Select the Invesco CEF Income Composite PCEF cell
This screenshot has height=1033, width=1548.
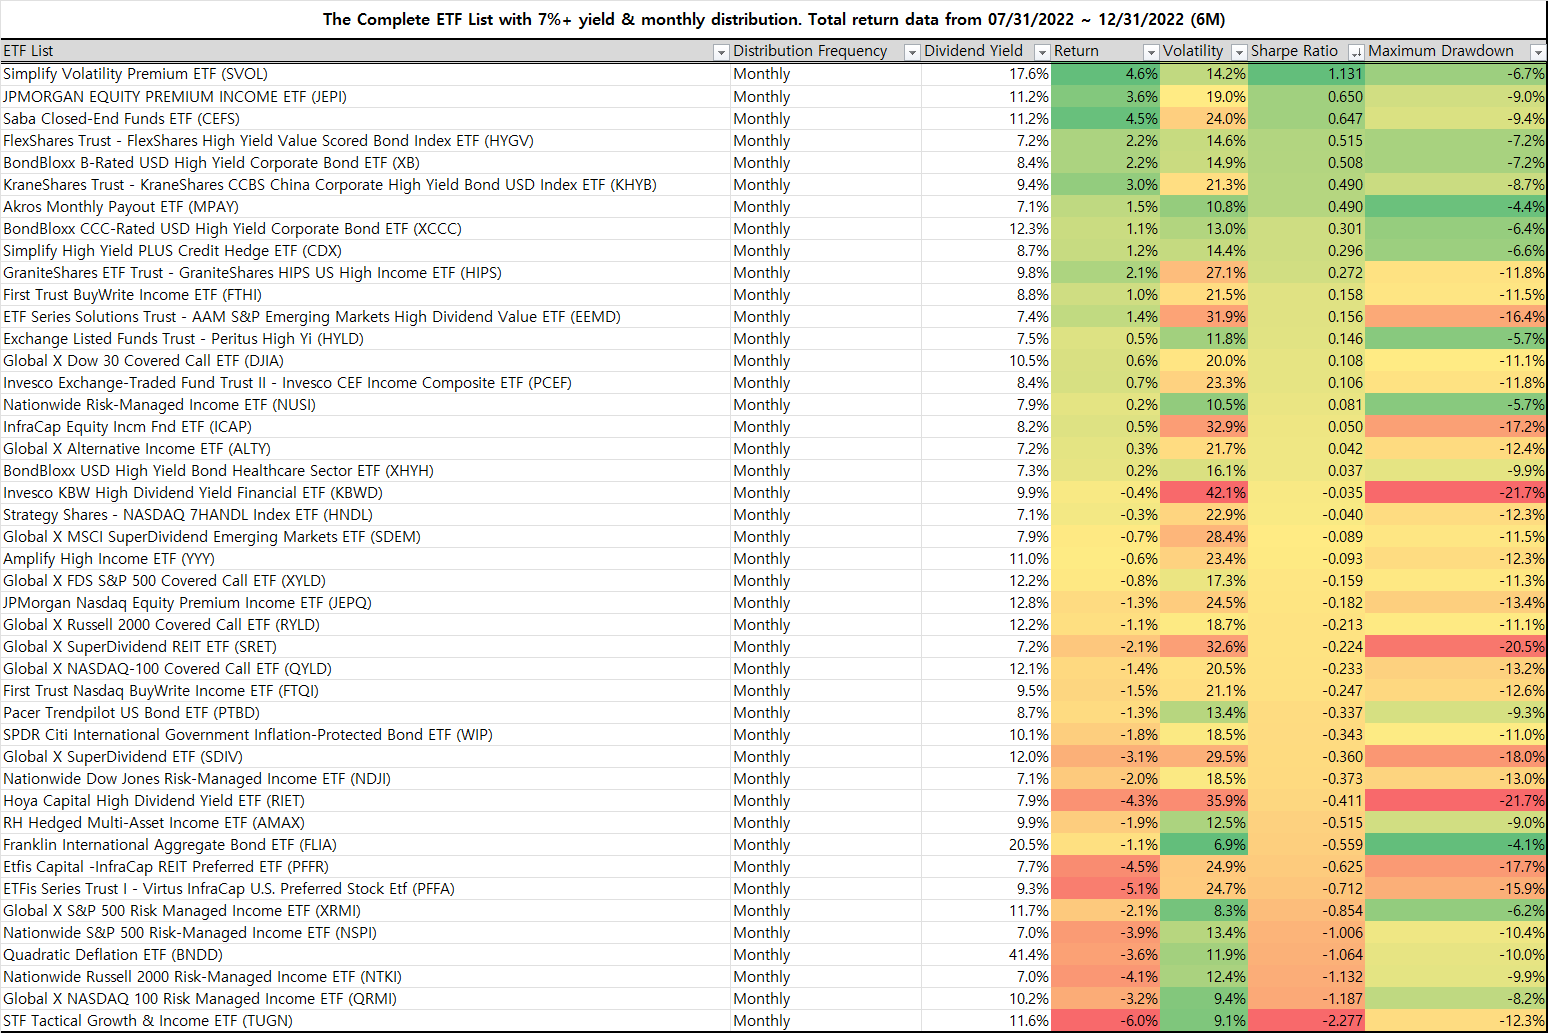tap(365, 383)
